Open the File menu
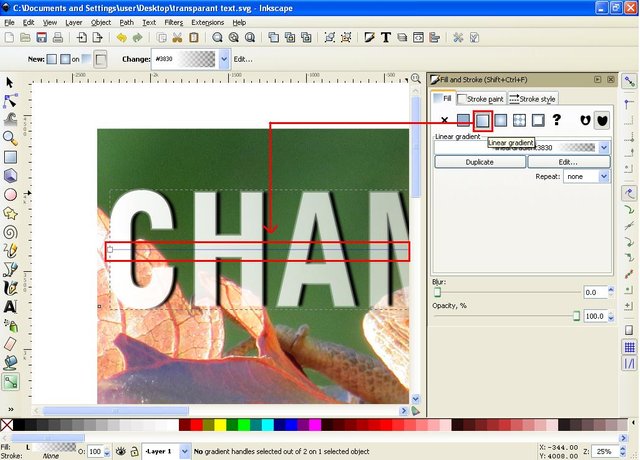This screenshot has width=640, height=460. point(9,22)
